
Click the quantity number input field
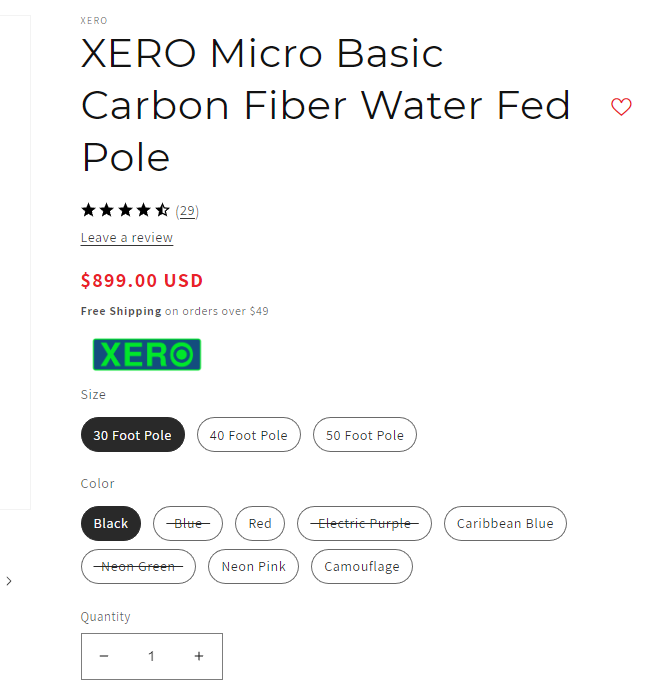coord(152,656)
